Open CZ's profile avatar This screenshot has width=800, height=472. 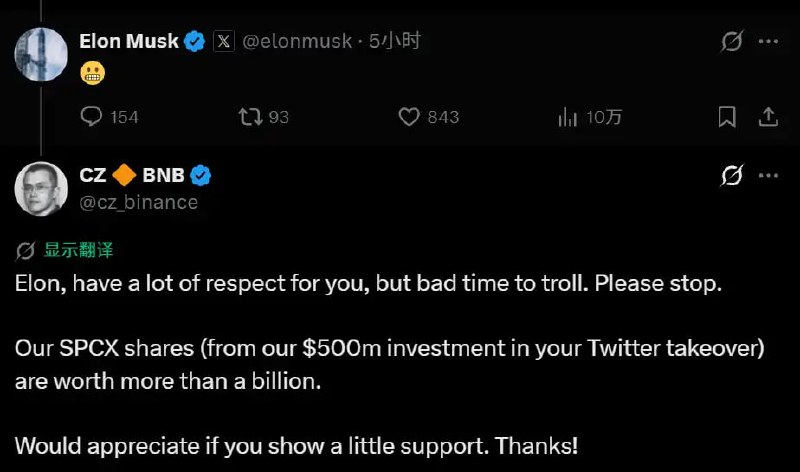[41, 189]
